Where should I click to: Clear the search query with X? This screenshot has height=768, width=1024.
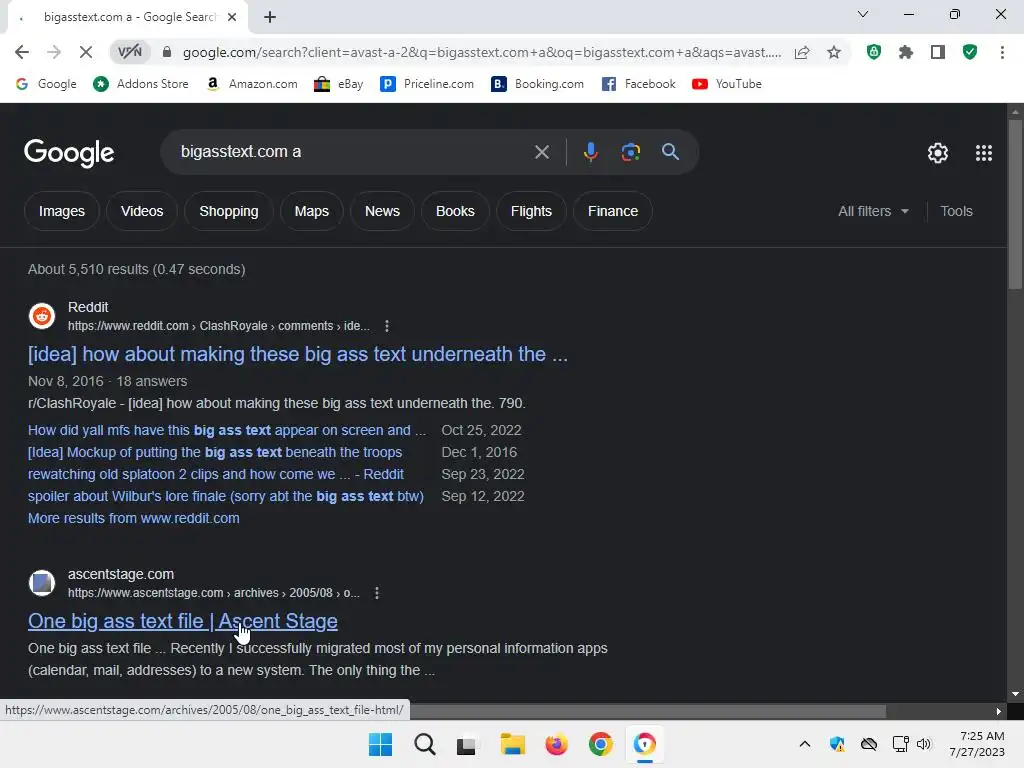tap(541, 152)
